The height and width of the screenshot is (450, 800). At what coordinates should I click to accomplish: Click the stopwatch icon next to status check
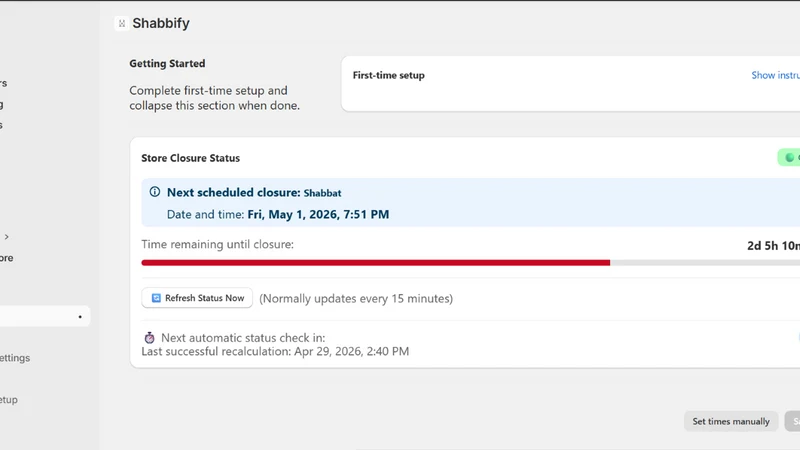pos(149,338)
